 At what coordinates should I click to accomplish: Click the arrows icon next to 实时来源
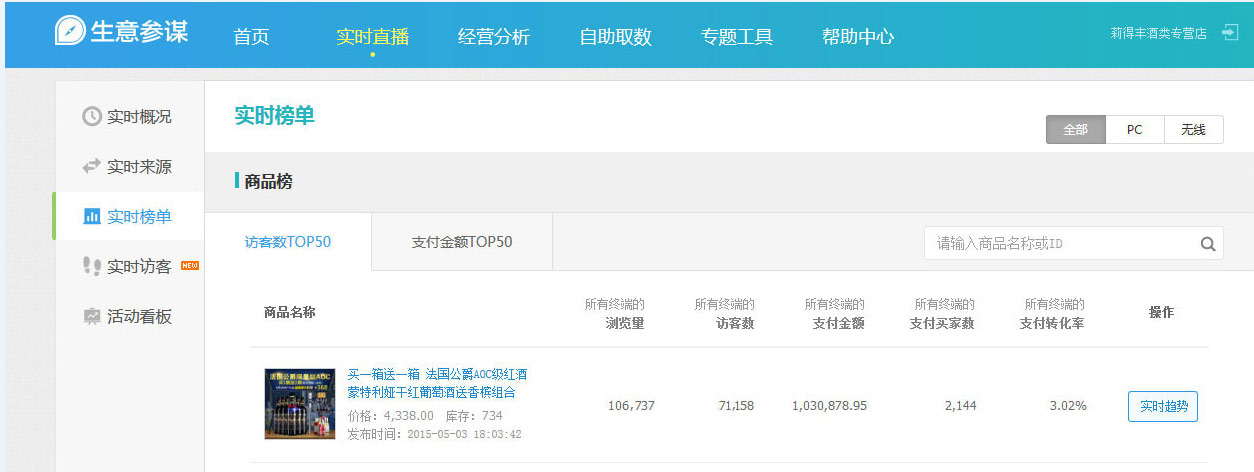click(91, 167)
